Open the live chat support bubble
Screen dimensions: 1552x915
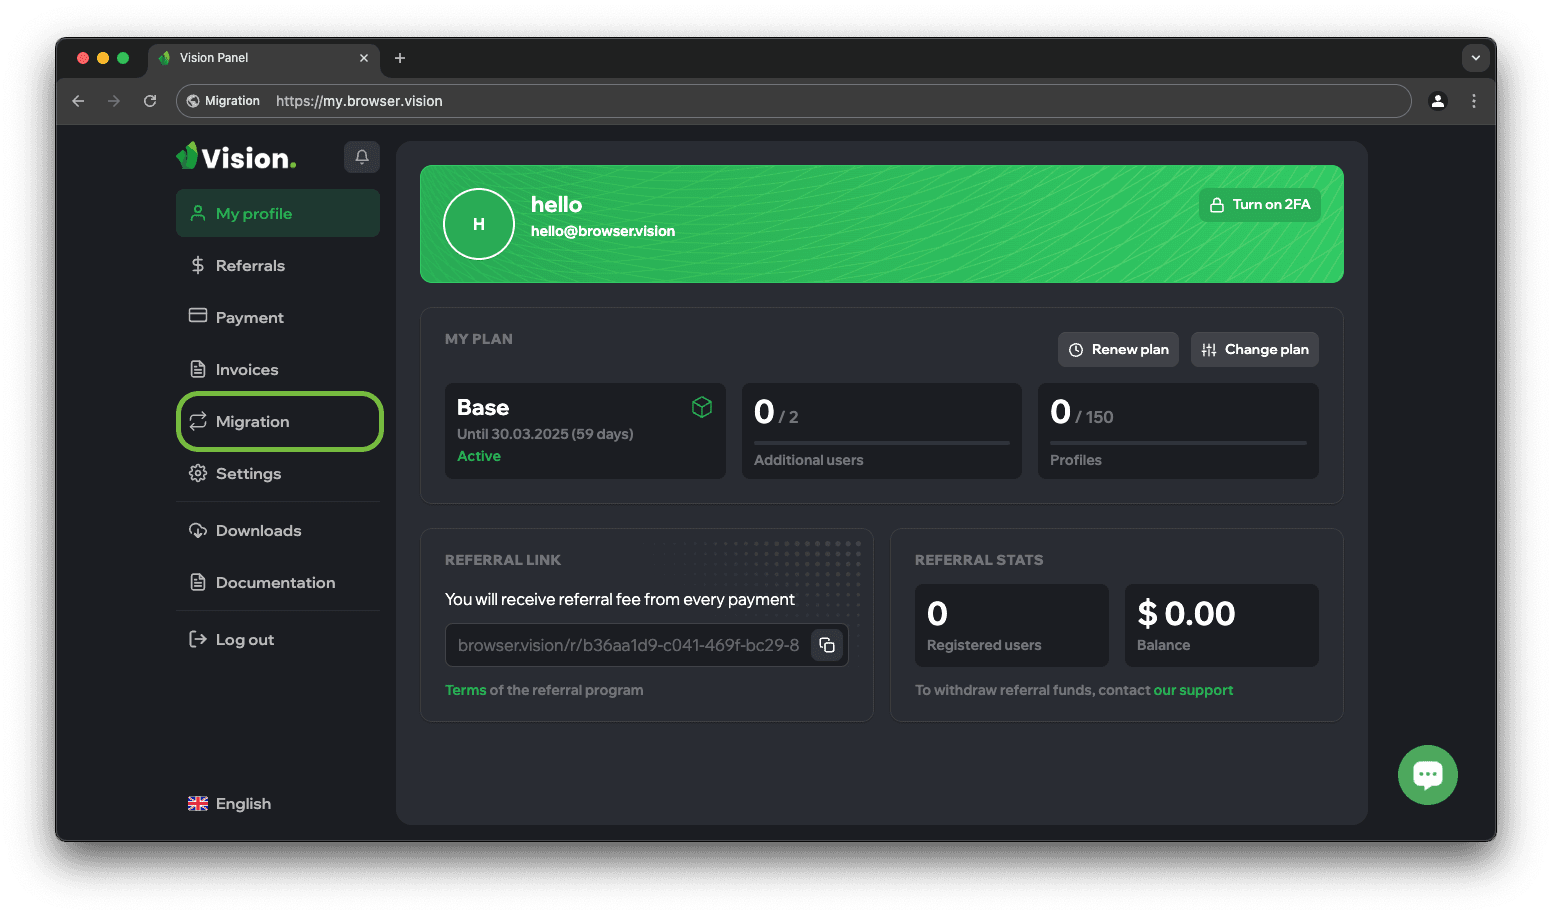[1427, 775]
